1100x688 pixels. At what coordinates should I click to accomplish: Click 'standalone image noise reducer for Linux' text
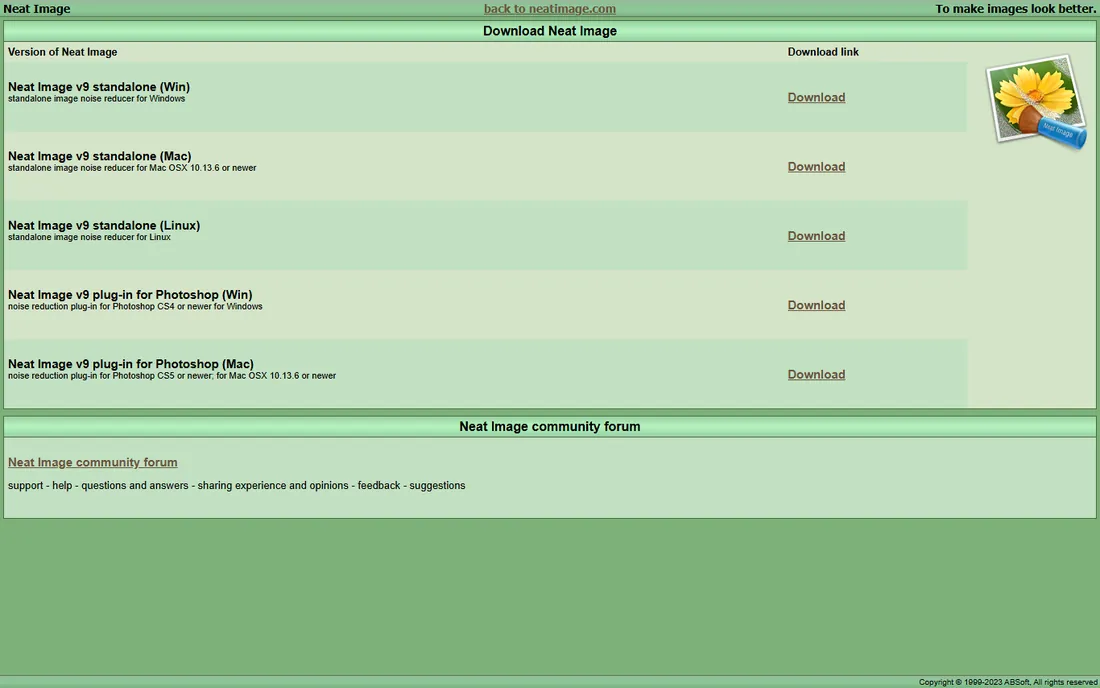pos(89,237)
